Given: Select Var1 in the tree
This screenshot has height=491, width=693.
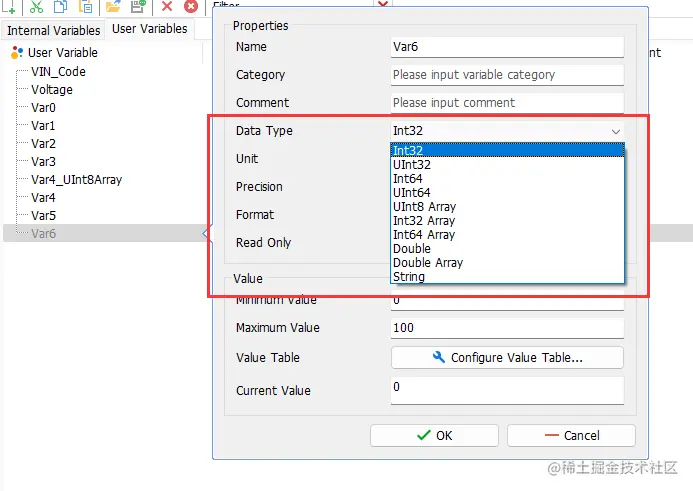Looking at the screenshot, I should [43, 126].
